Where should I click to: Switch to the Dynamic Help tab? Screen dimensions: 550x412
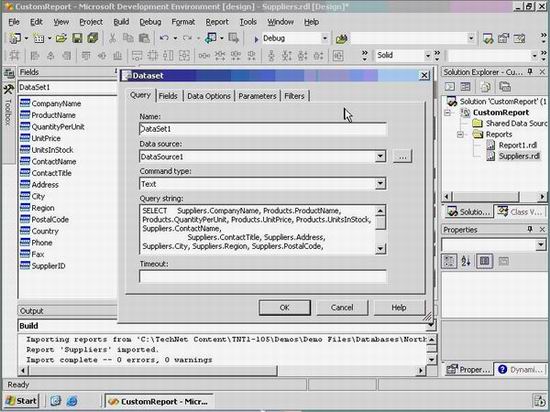pyautogui.click(x=520, y=369)
